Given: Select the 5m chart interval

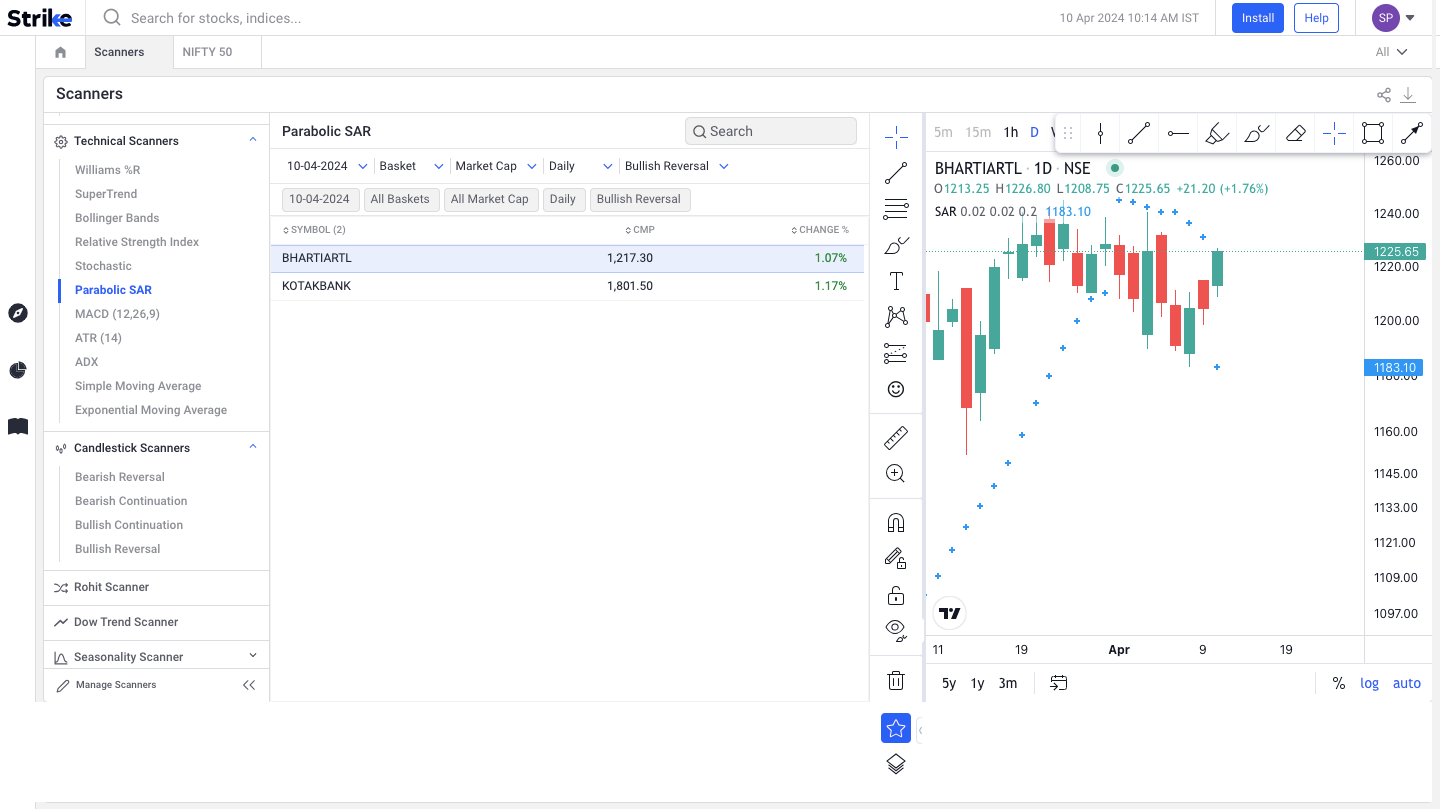Looking at the screenshot, I should [943, 132].
